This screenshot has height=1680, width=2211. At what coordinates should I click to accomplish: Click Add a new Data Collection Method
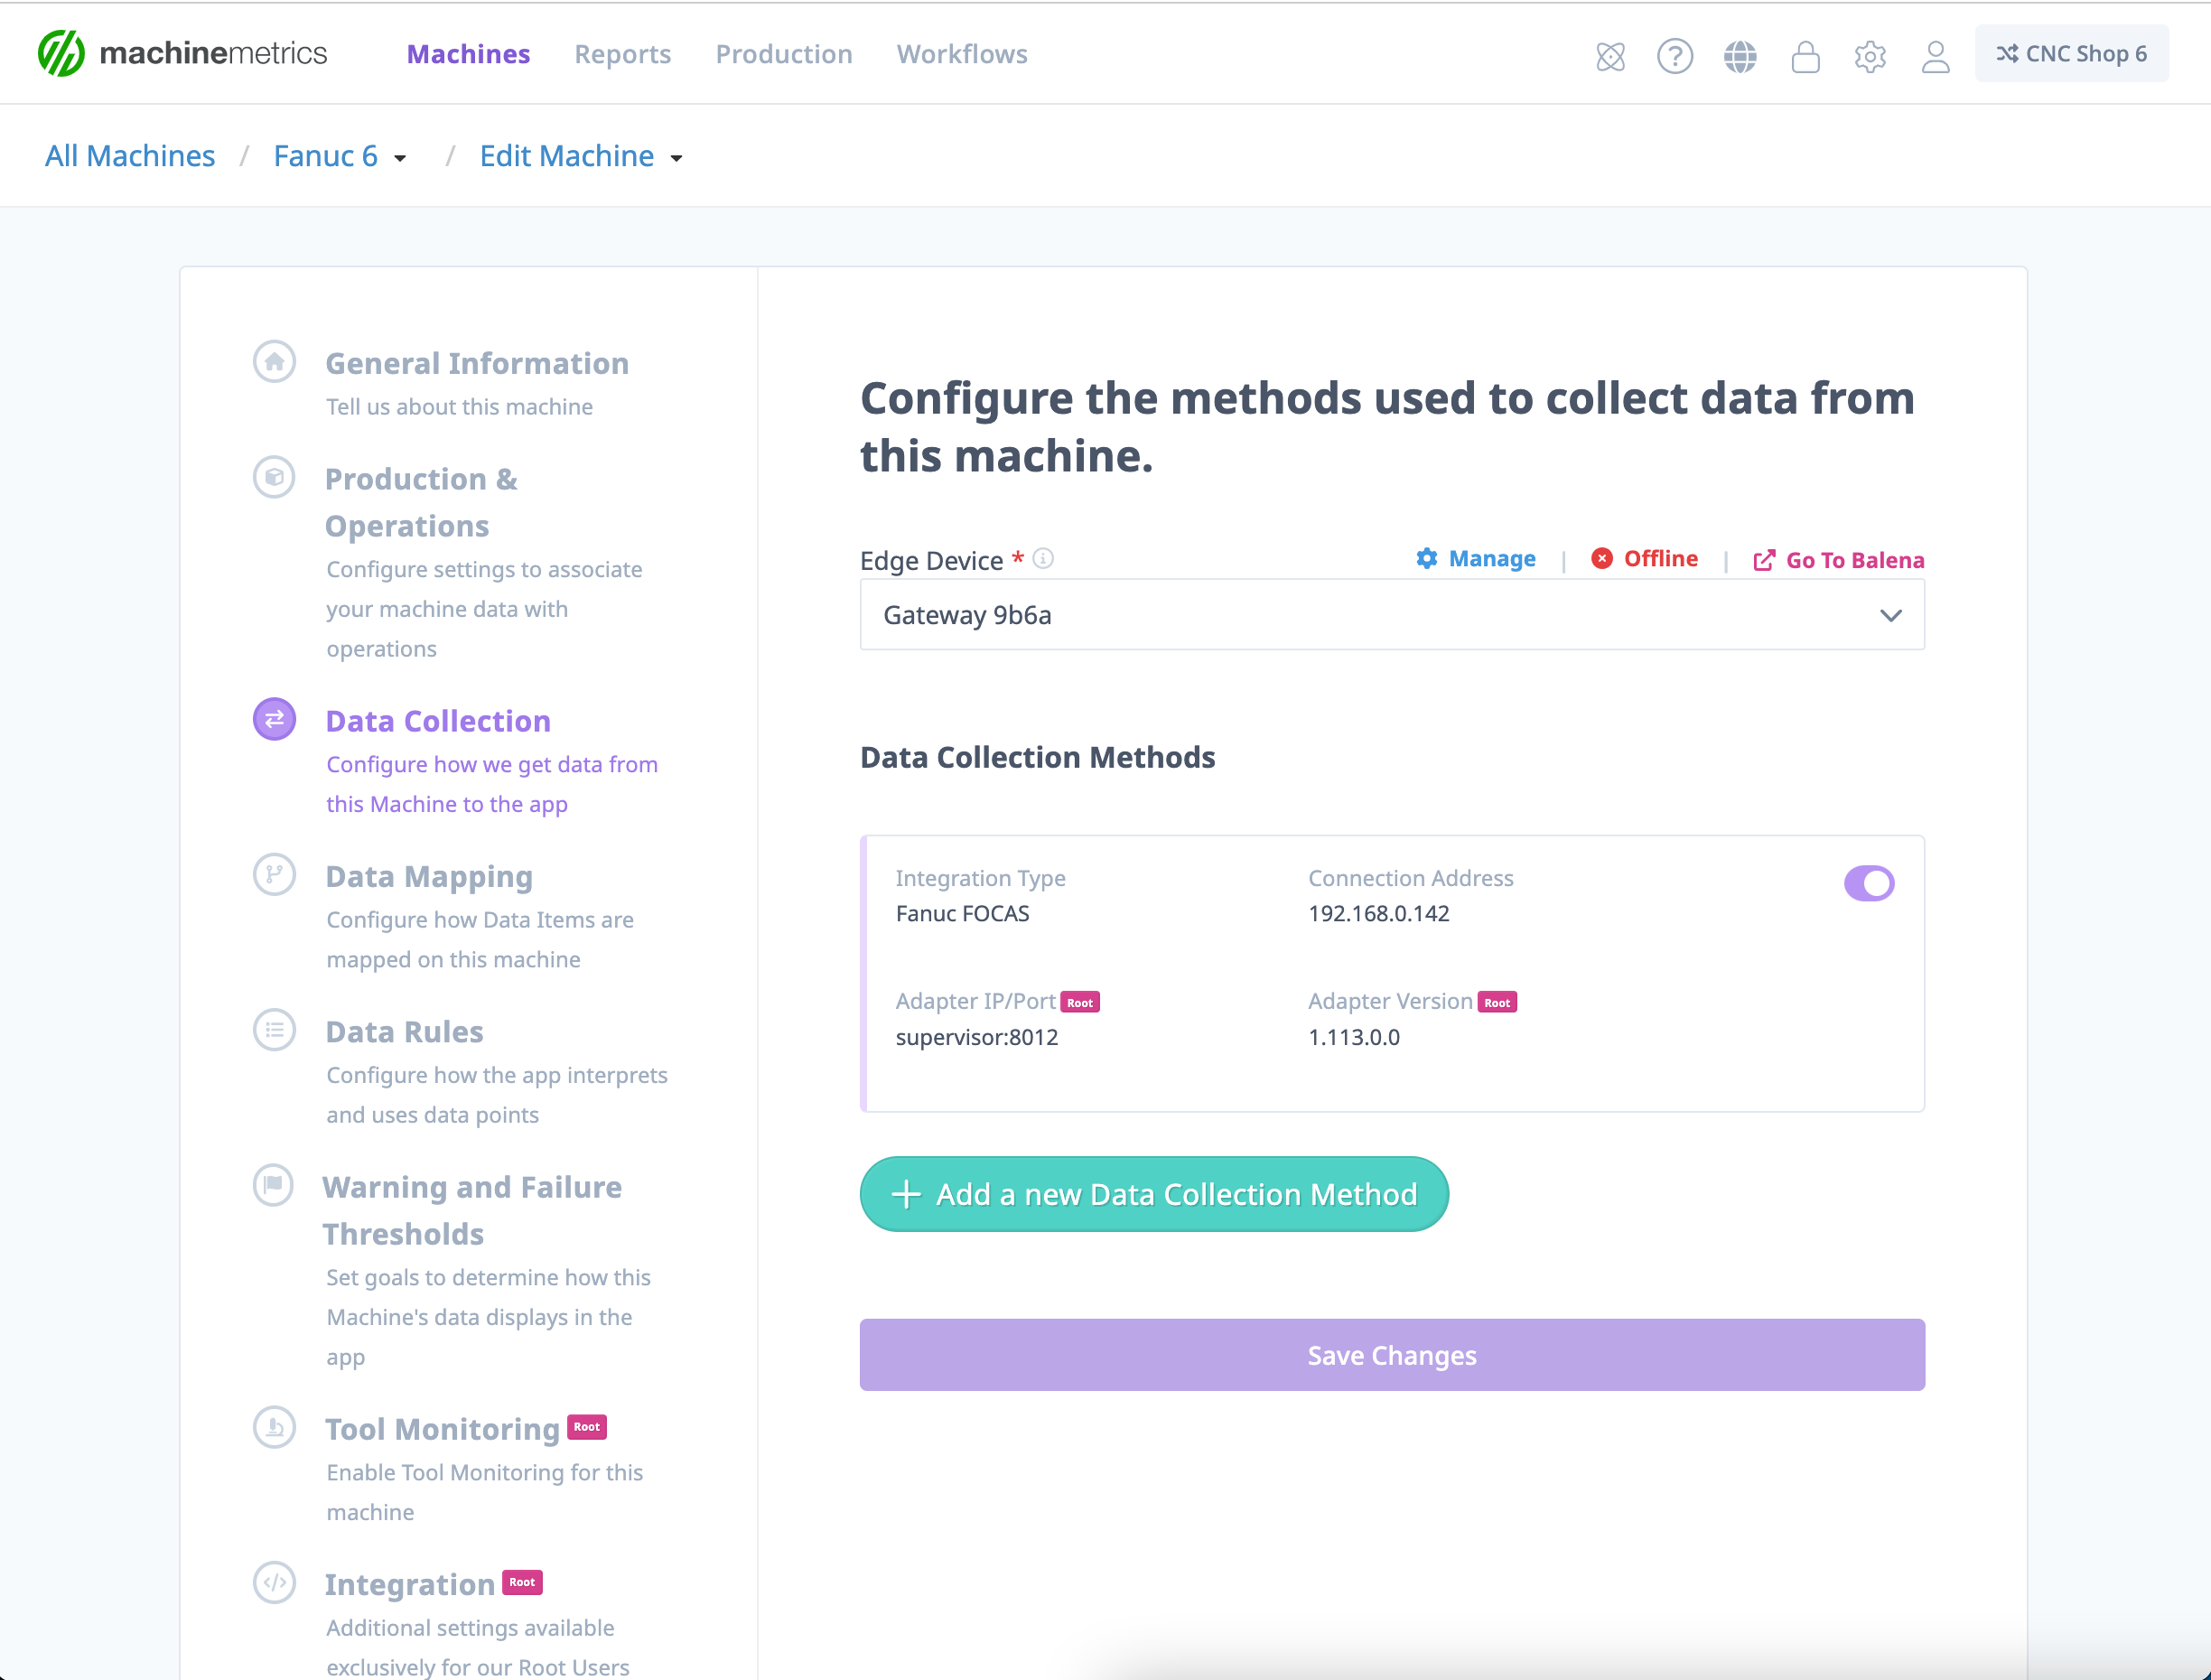tap(1153, 1194)
